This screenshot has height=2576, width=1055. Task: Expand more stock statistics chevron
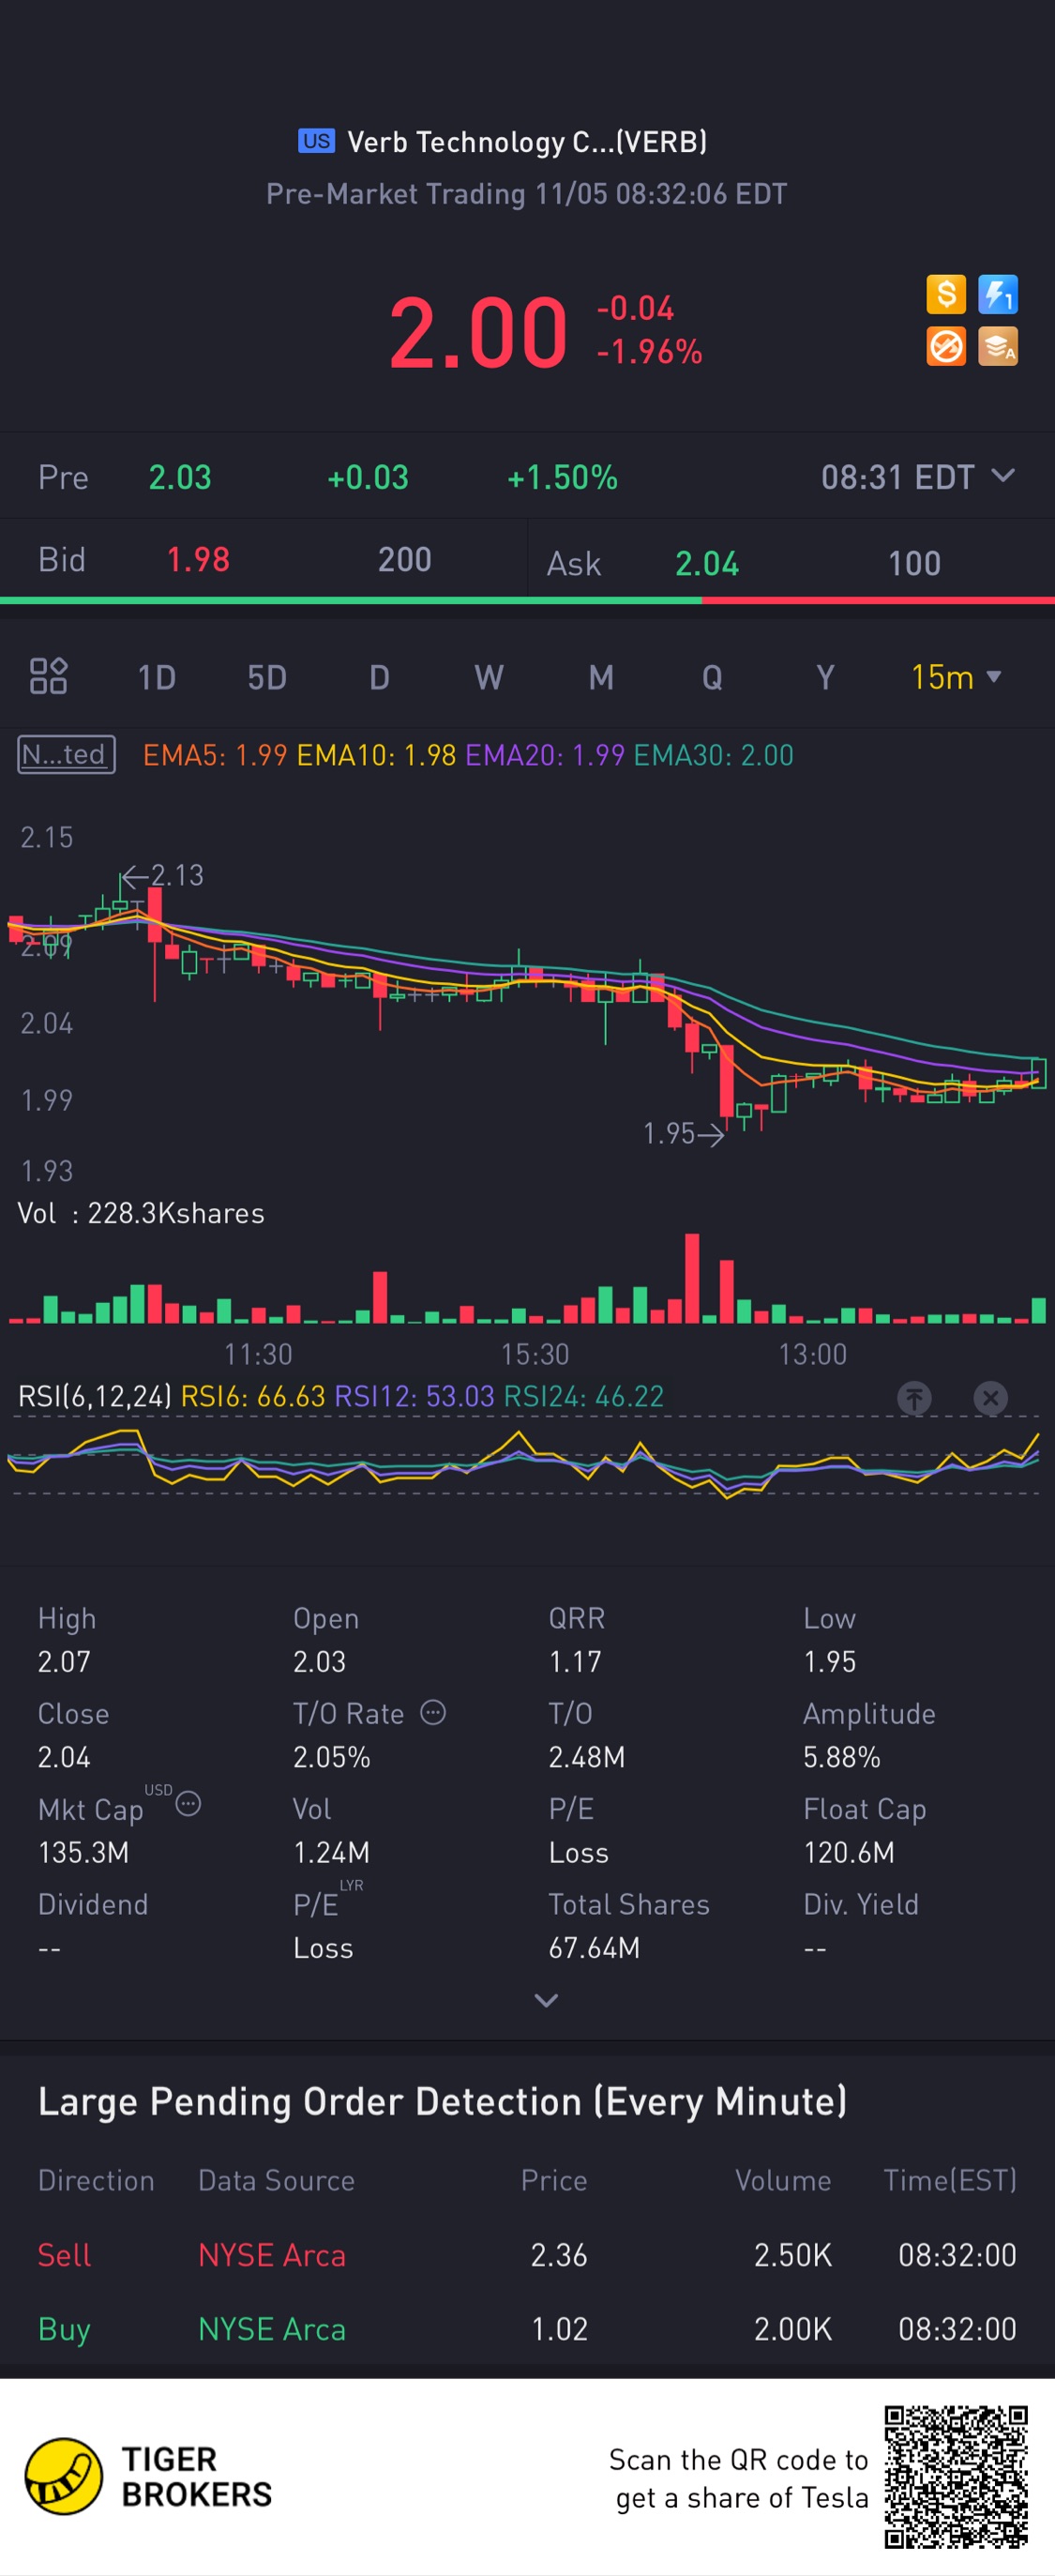[546, 2000]
